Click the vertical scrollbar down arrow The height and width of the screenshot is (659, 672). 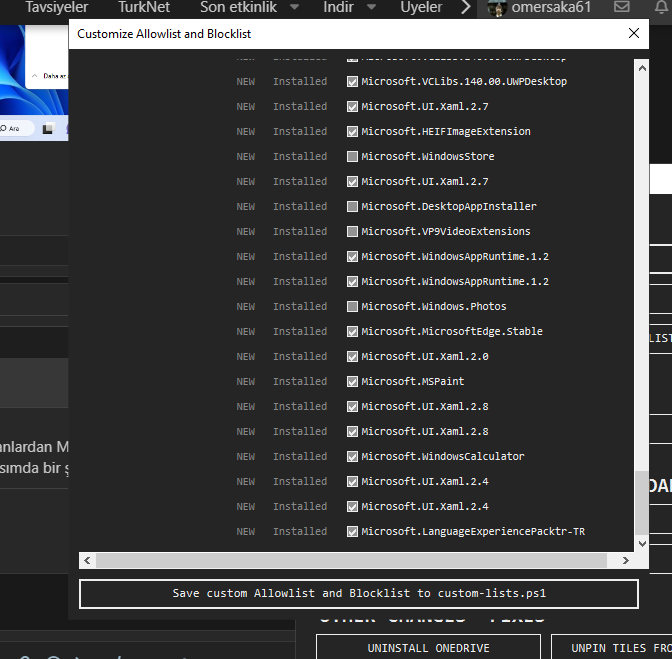642,544
